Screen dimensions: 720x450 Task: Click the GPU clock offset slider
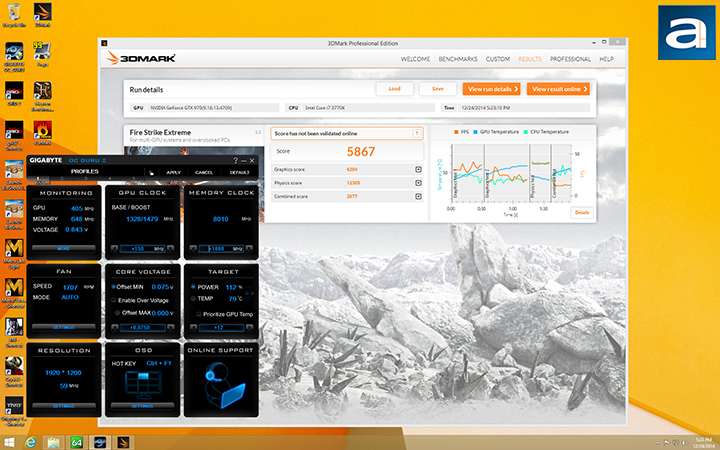click(141, 247)
